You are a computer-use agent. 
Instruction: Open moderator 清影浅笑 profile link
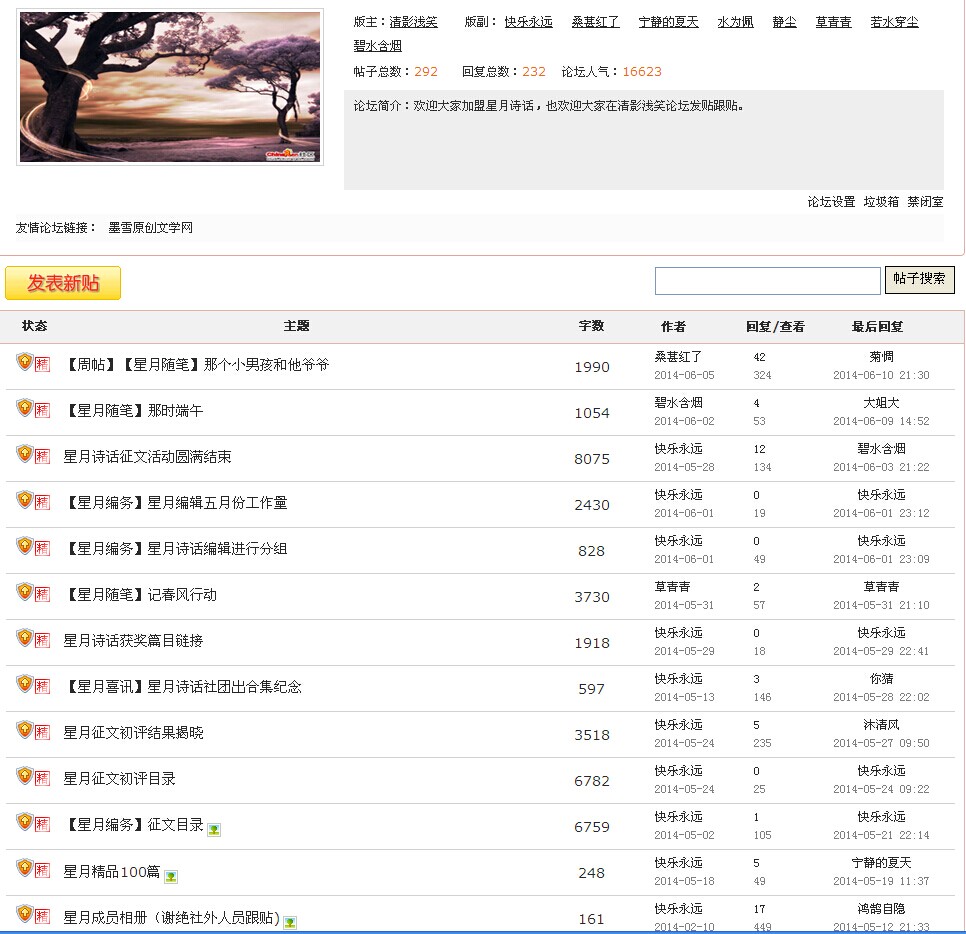coord(413,22)
